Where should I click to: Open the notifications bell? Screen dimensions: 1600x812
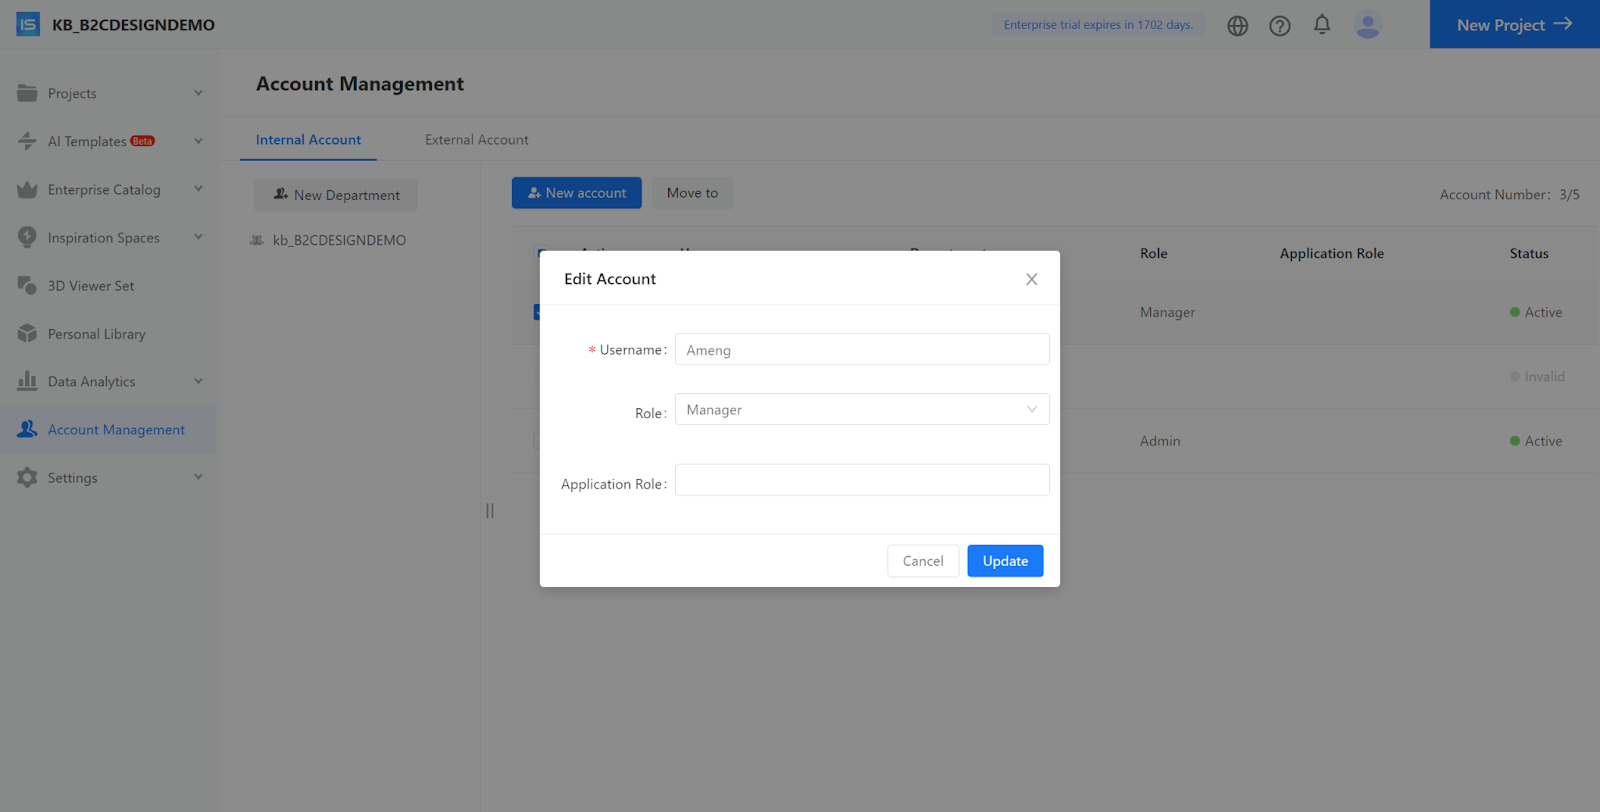1321,25
